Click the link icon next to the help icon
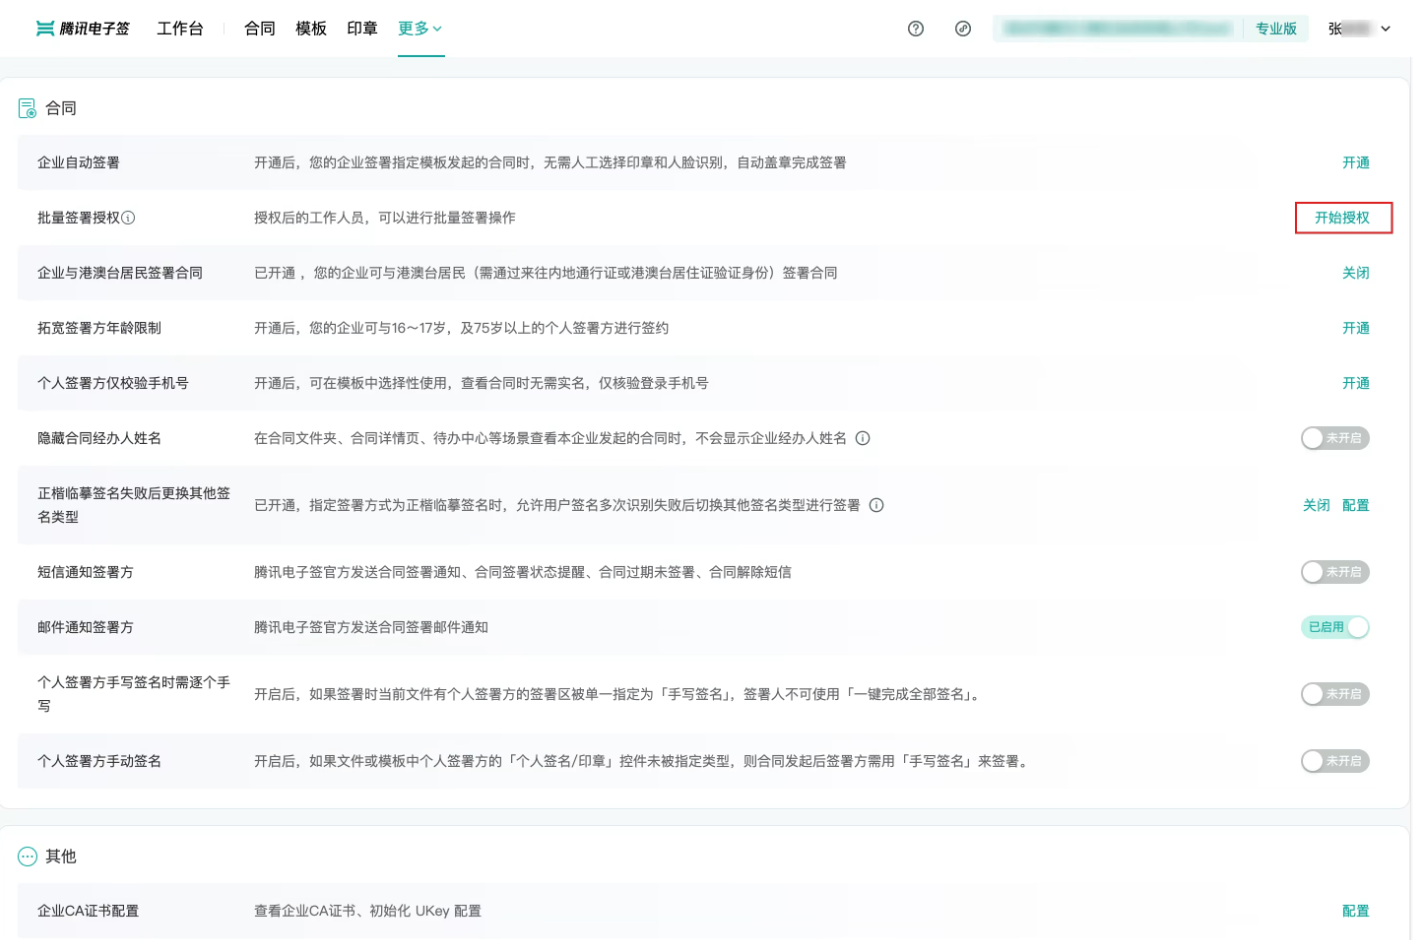Screen dimensions: 1413x940 (963, 29)
